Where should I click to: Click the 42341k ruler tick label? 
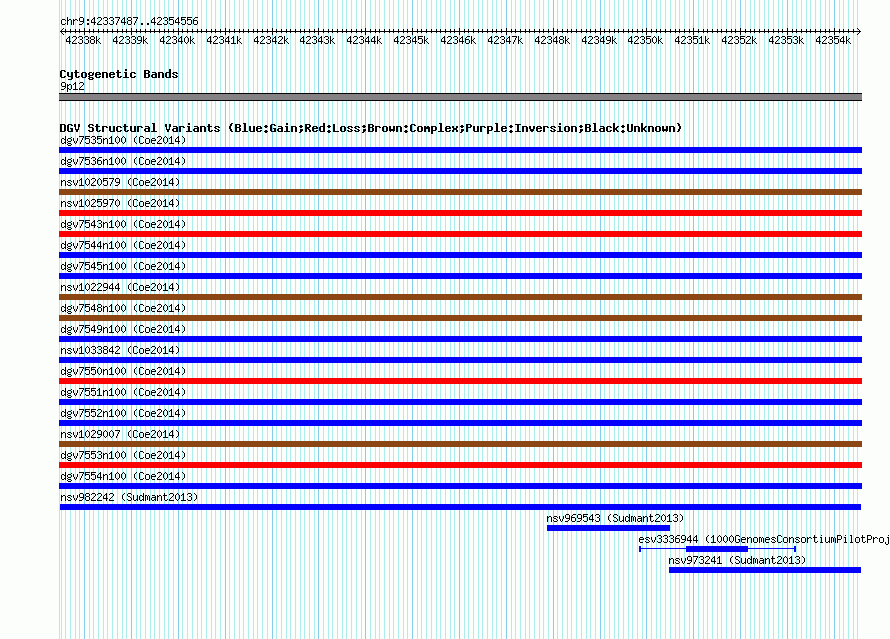(x=224, y=40)
